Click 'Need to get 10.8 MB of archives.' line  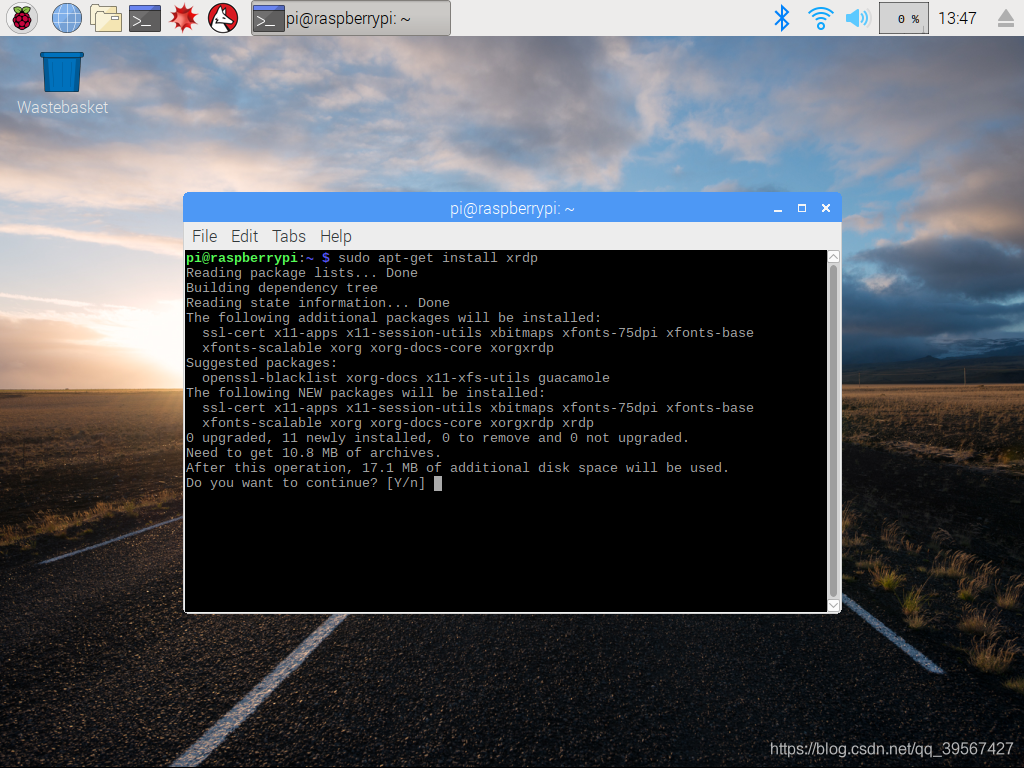(x=313, y=453)
